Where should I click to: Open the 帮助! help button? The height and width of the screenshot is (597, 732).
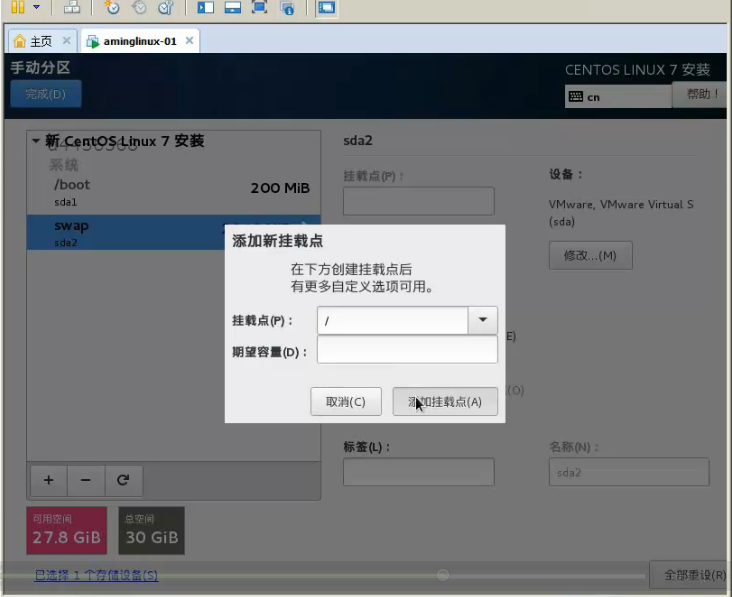[x=699, y=95]
